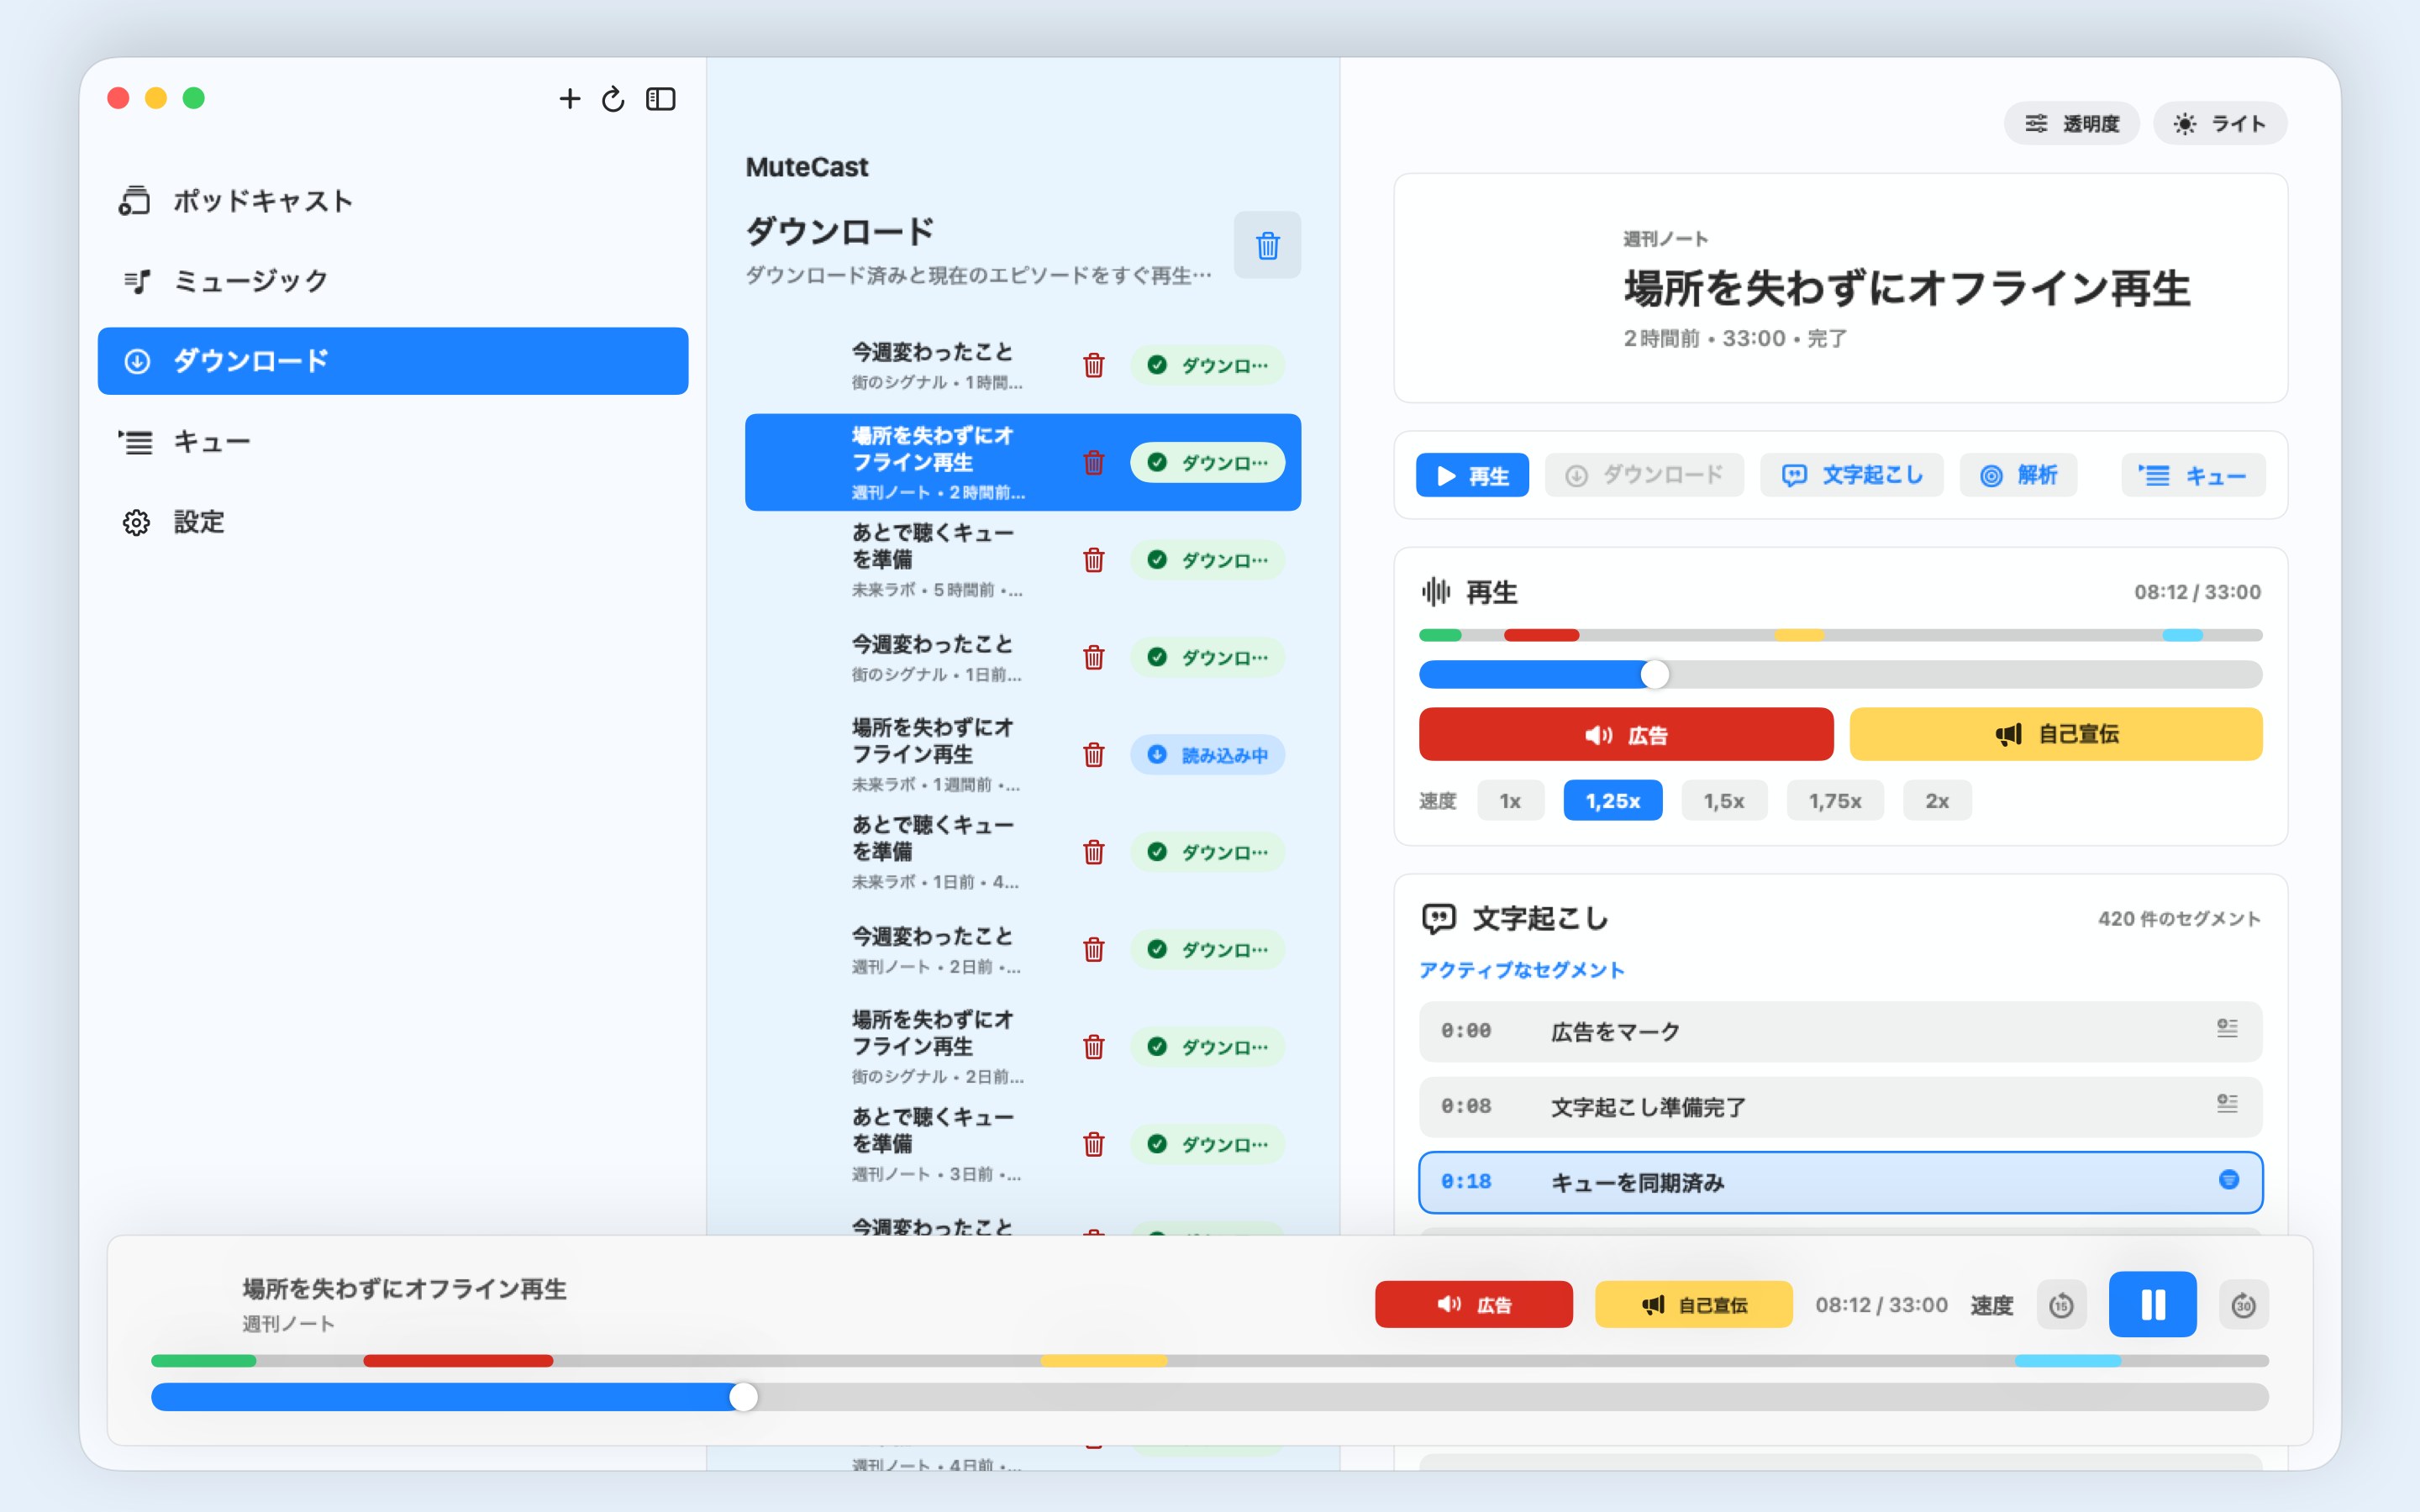Click trash icon for 未来ラボ 5時間前 episode
2420x1512 pixels.
click(x=1094, y=560)
